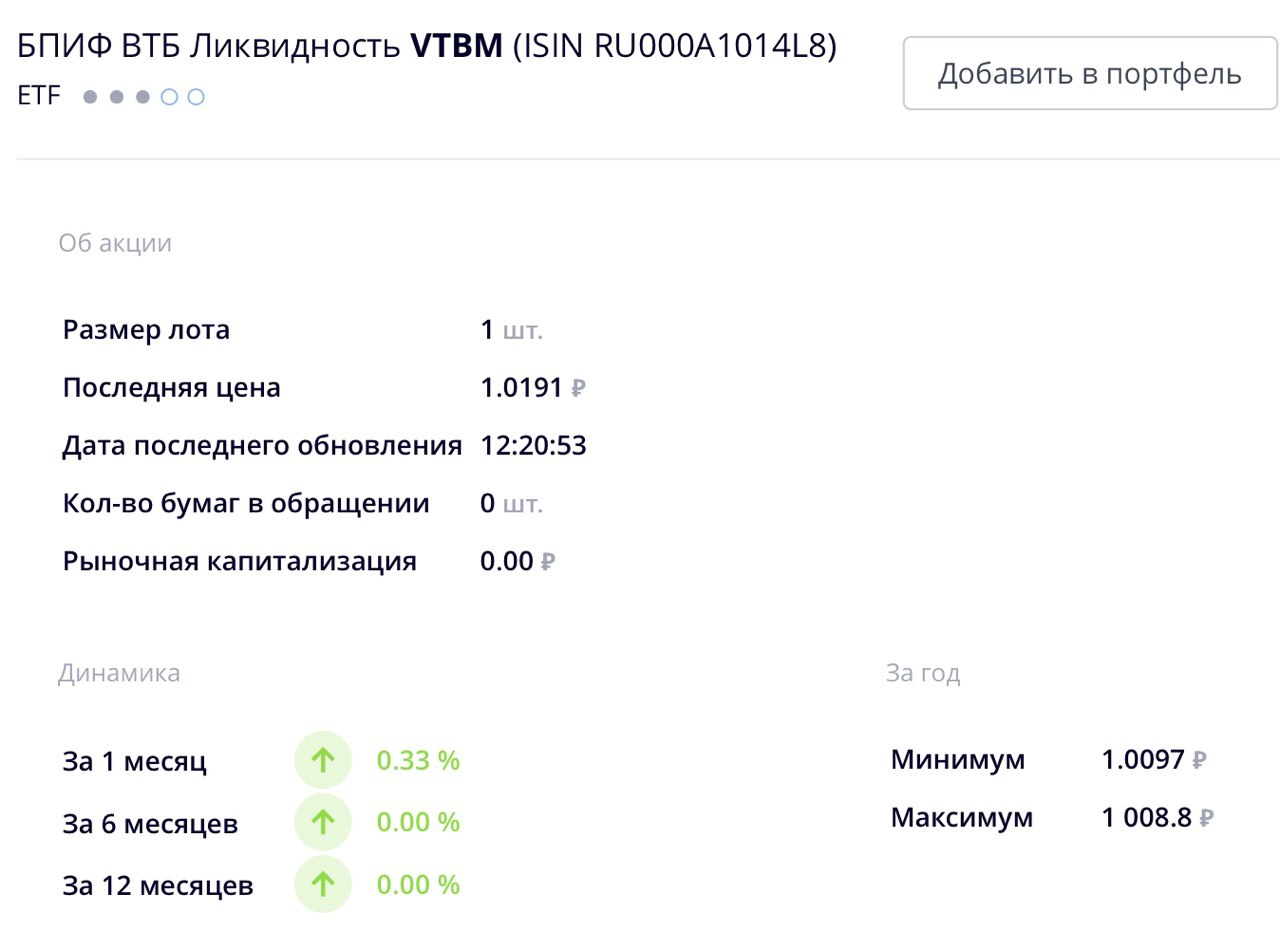
Task: Click the Последняя цена label
Action: coord(172,388)
